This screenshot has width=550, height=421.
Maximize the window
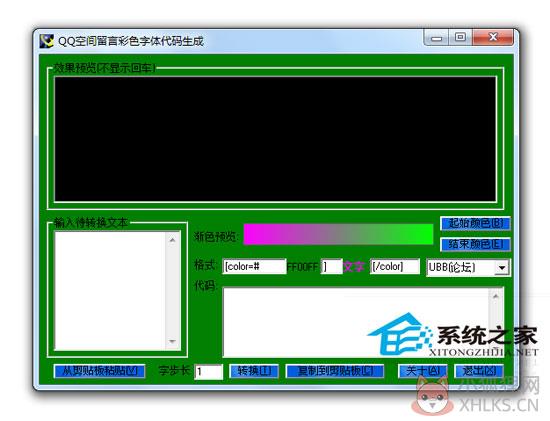[x=461, y=37]
